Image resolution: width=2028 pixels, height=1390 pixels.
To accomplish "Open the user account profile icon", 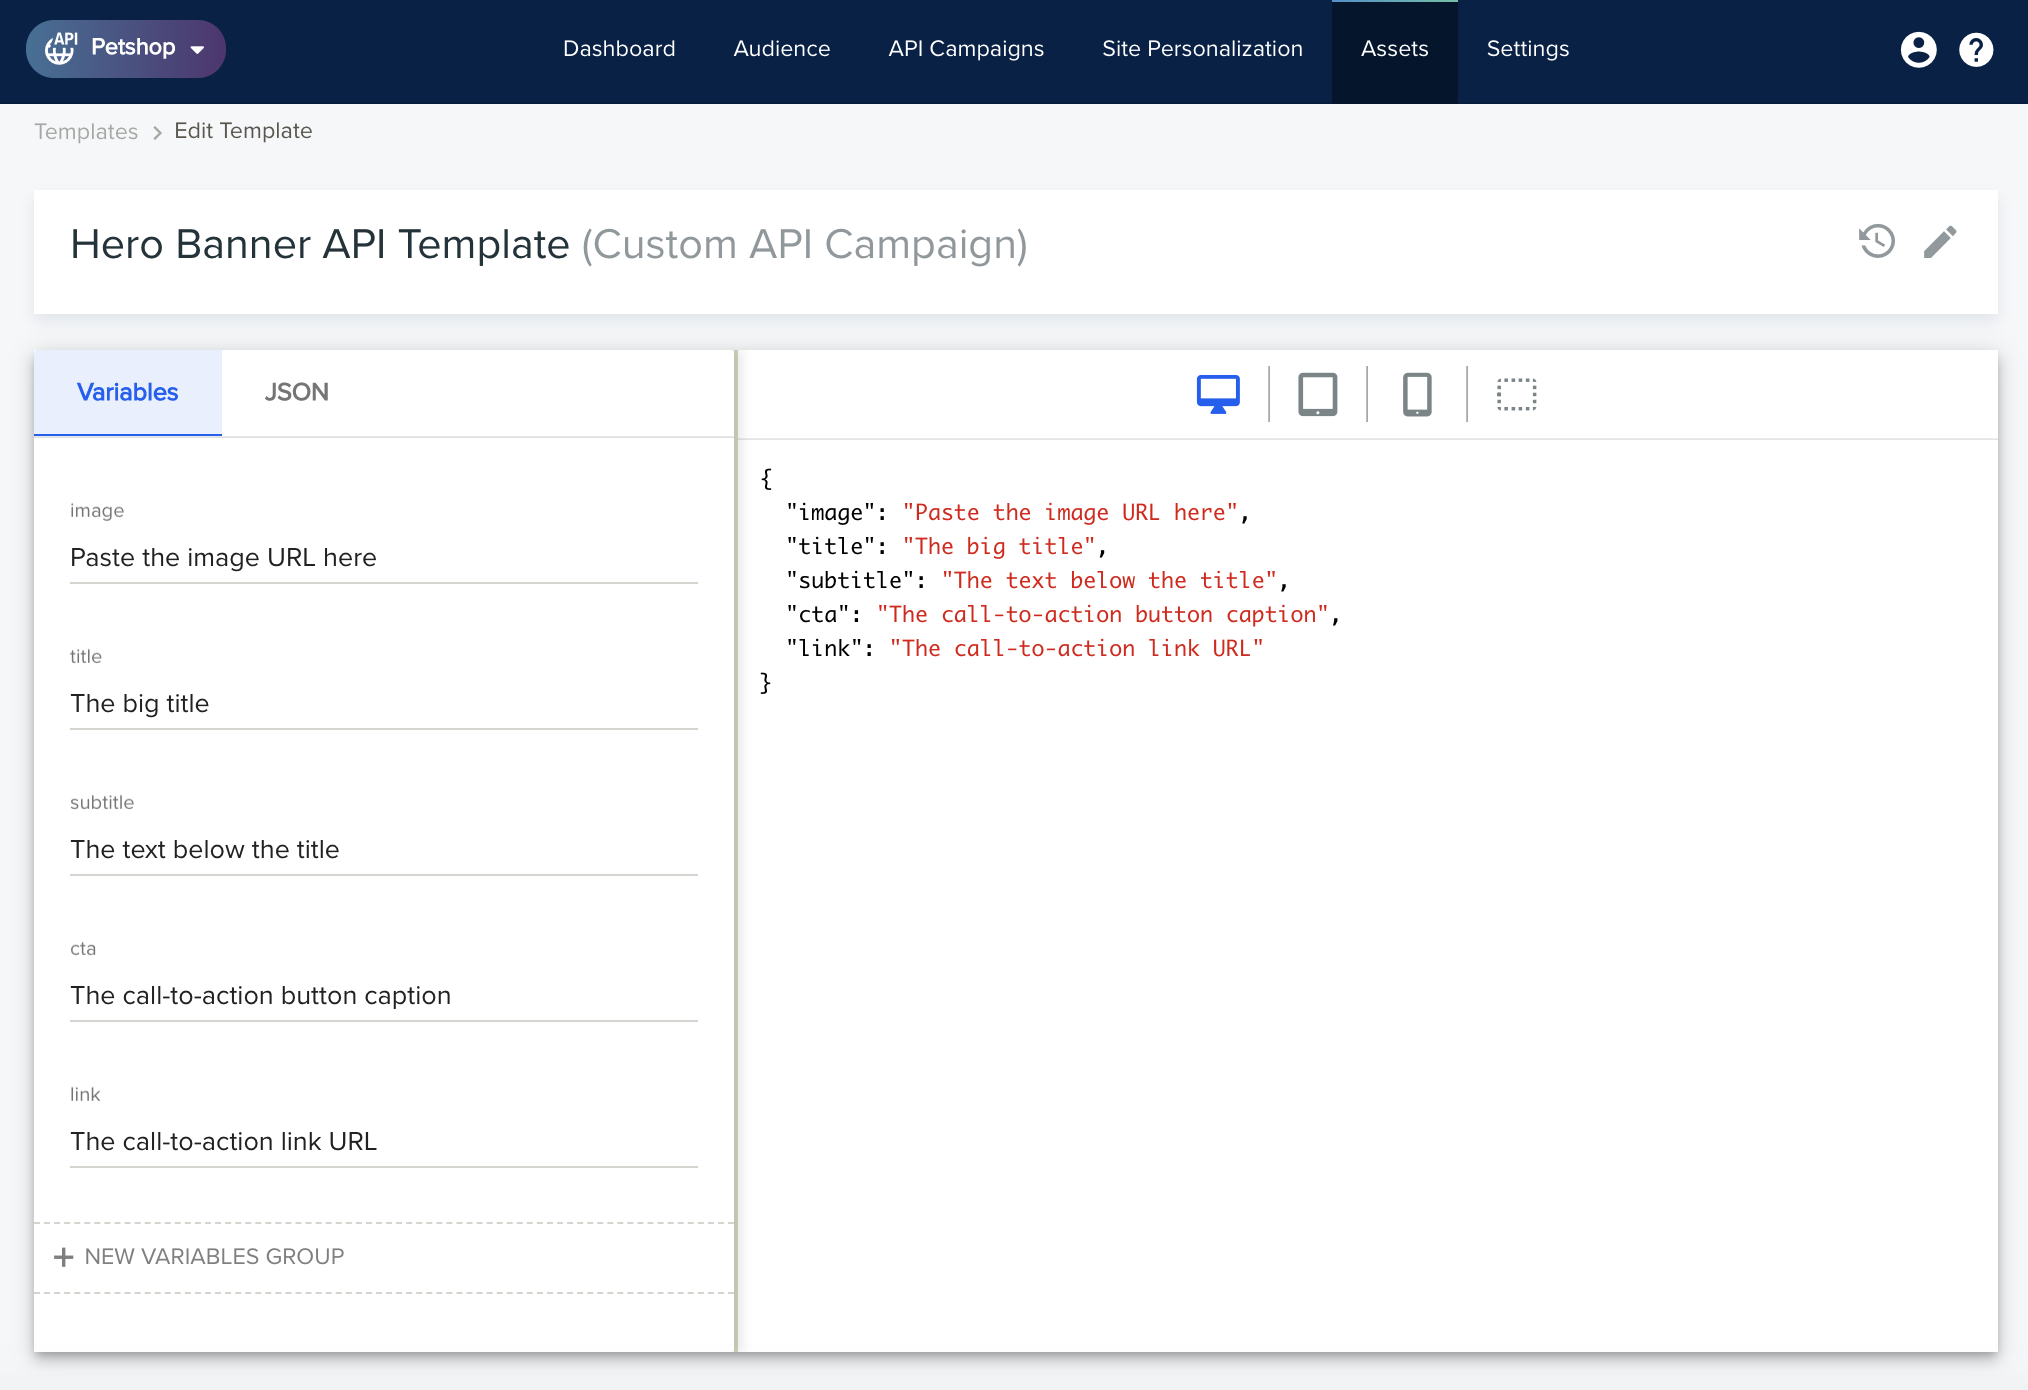I will tap(1918, 49).
